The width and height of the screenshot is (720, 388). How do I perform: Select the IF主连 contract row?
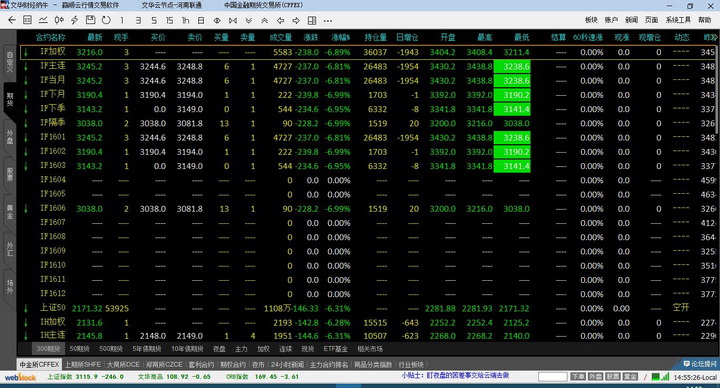[x=367, y=67]
